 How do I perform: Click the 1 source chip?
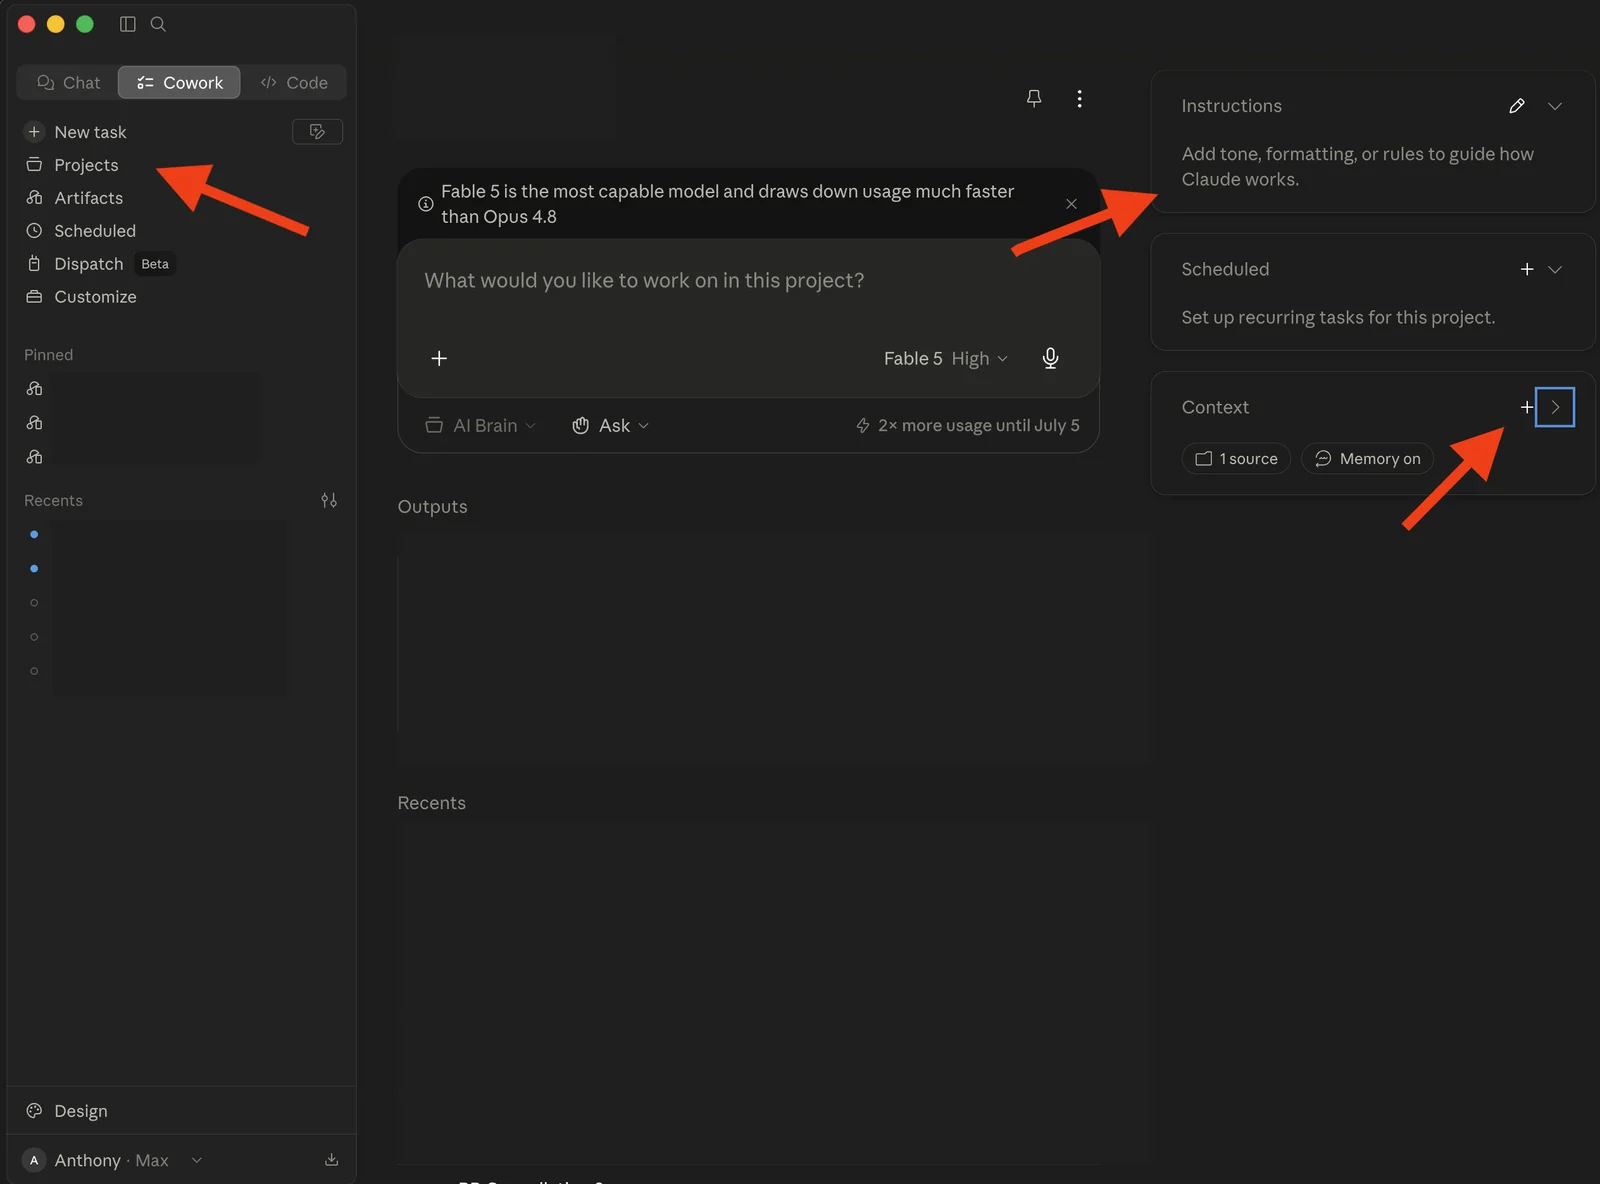[x=1236, y=459]
